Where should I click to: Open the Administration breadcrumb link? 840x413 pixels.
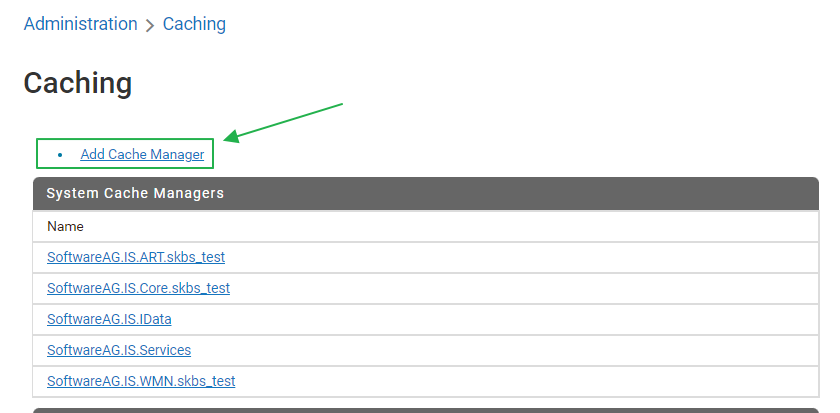click(x=80, y=24)
